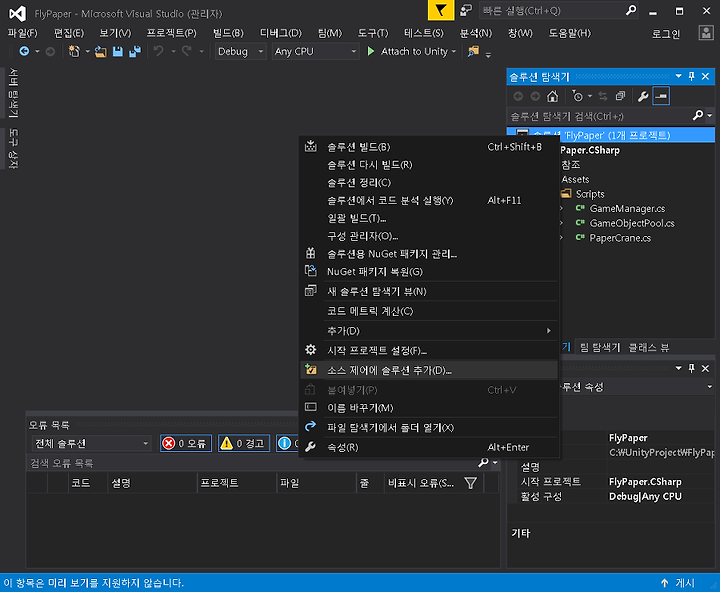
Task: Toggle the Preview Selected Items button in Solution Explorer
Action: click(661, 96)
